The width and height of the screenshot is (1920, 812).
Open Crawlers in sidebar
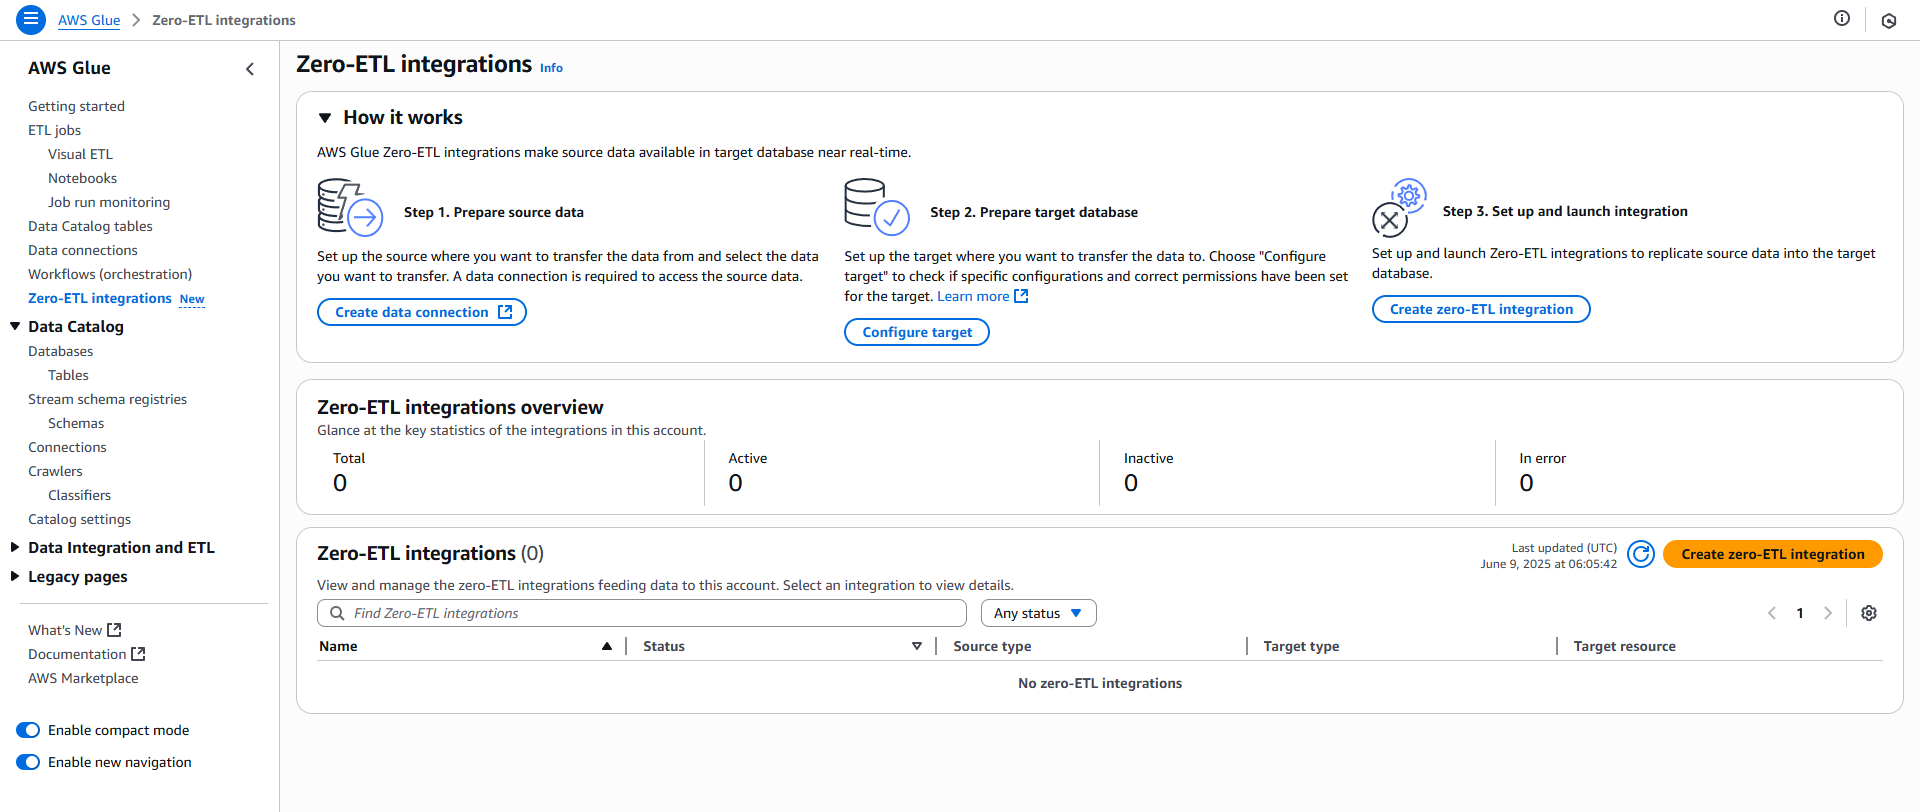click(x=55, y=471)
